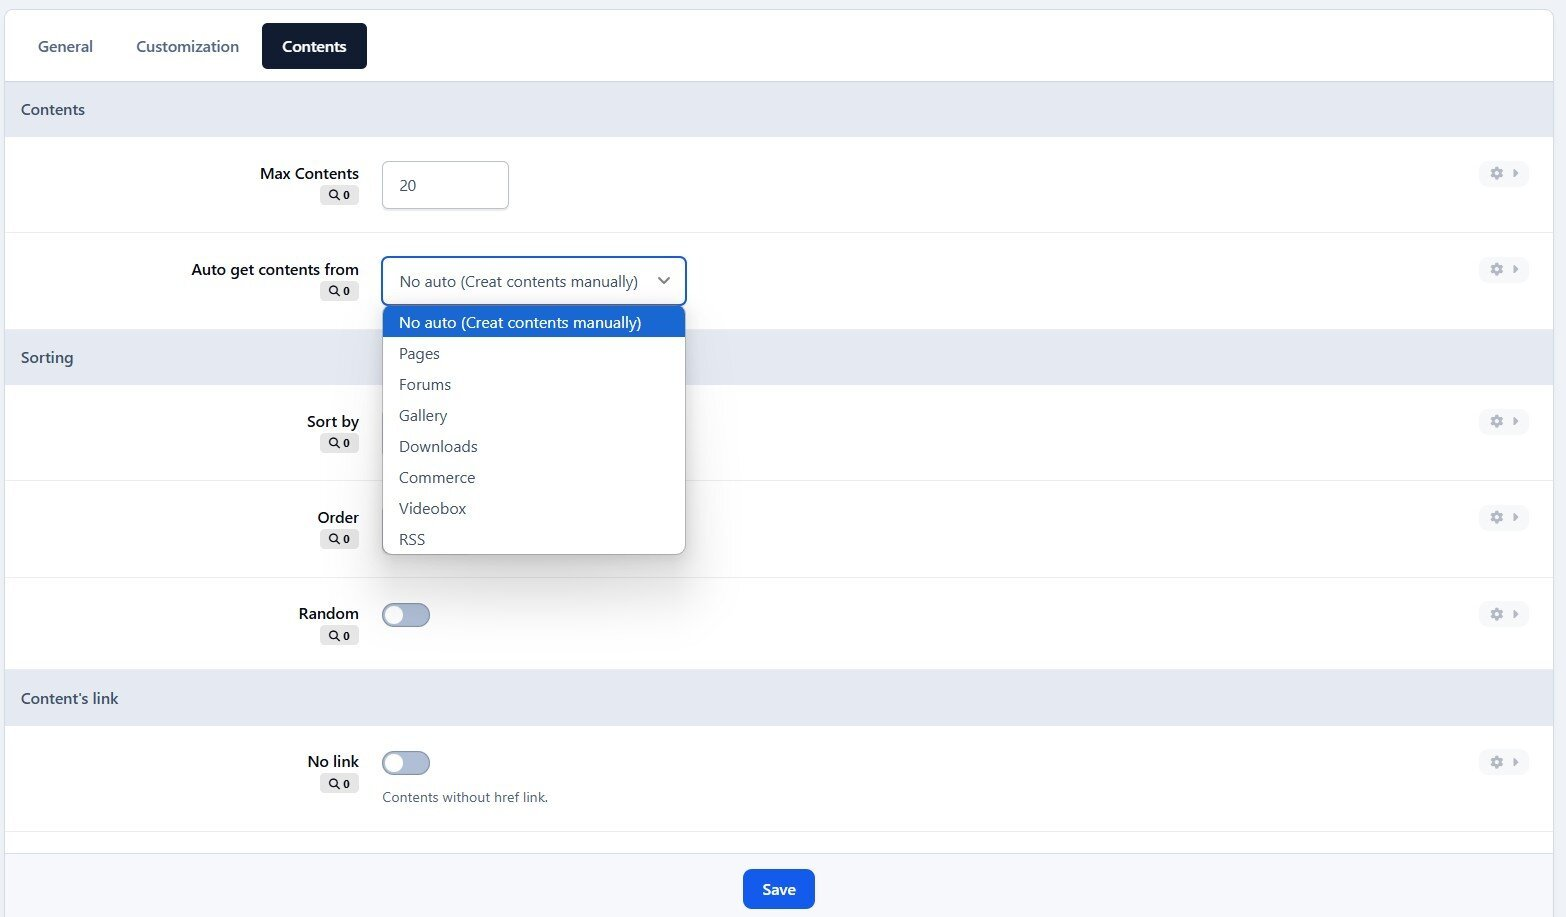Image resolution: width=1566 pixels, height=917 pixels.
Task: Toggle the Random switch
Action: (x=406, y=615)
